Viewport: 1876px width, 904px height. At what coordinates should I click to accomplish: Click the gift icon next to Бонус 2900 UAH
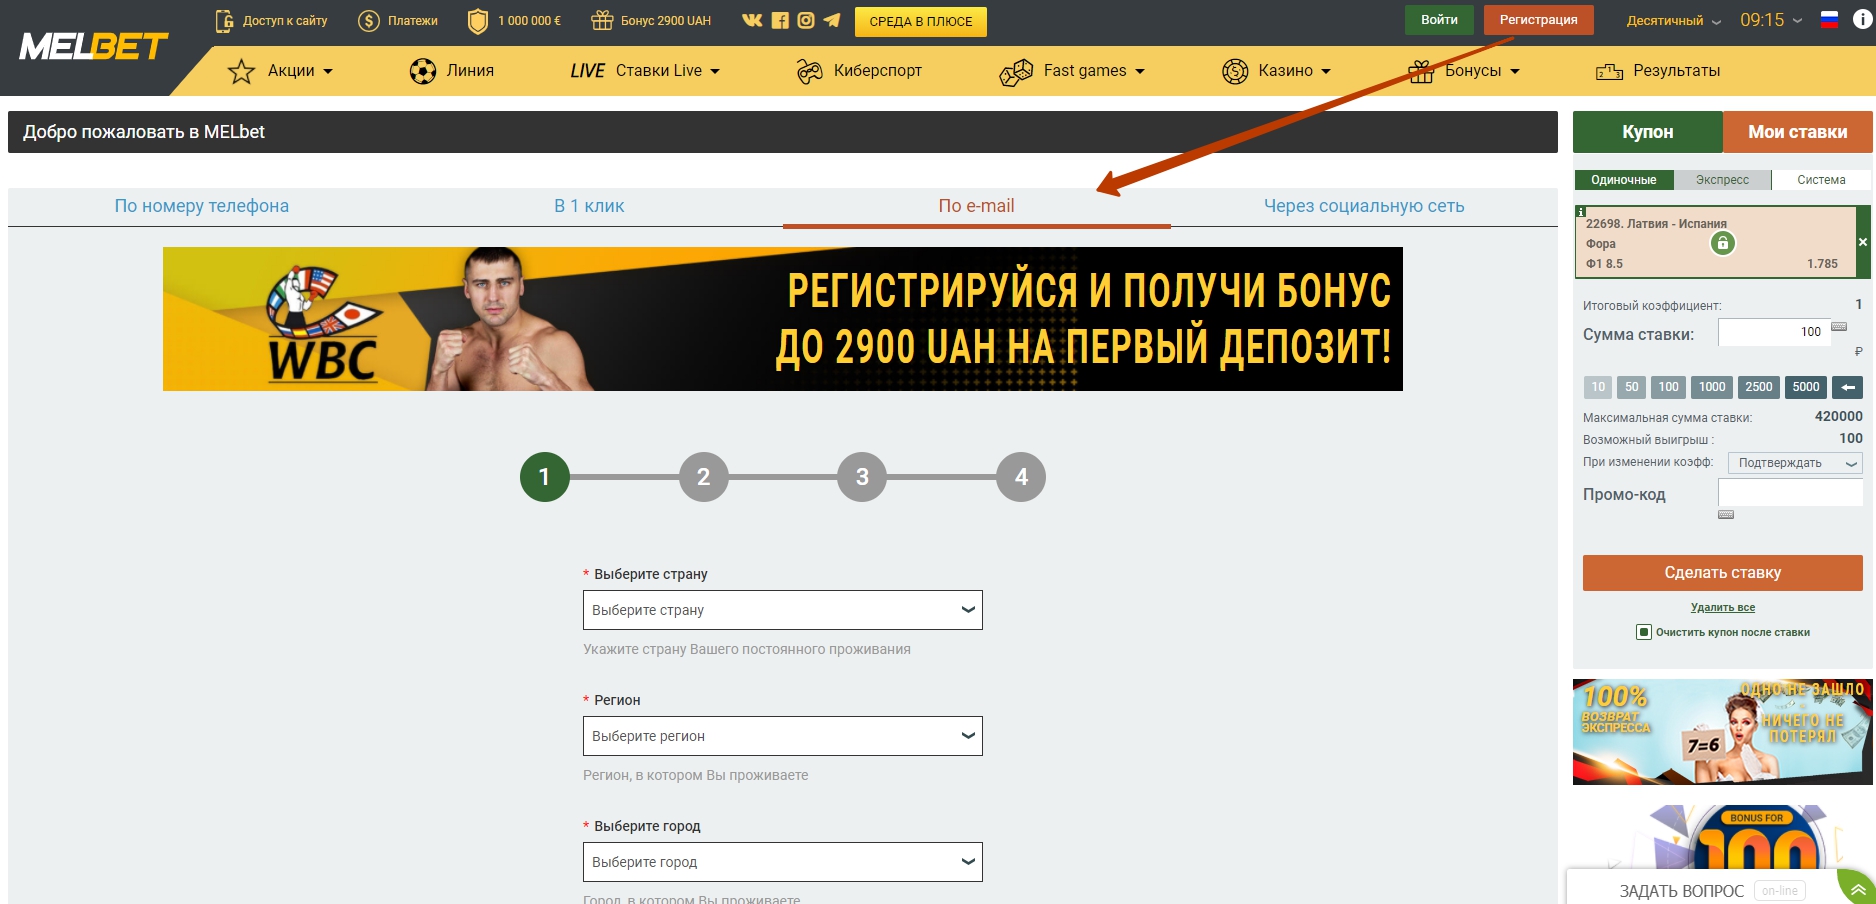[602, 20]
